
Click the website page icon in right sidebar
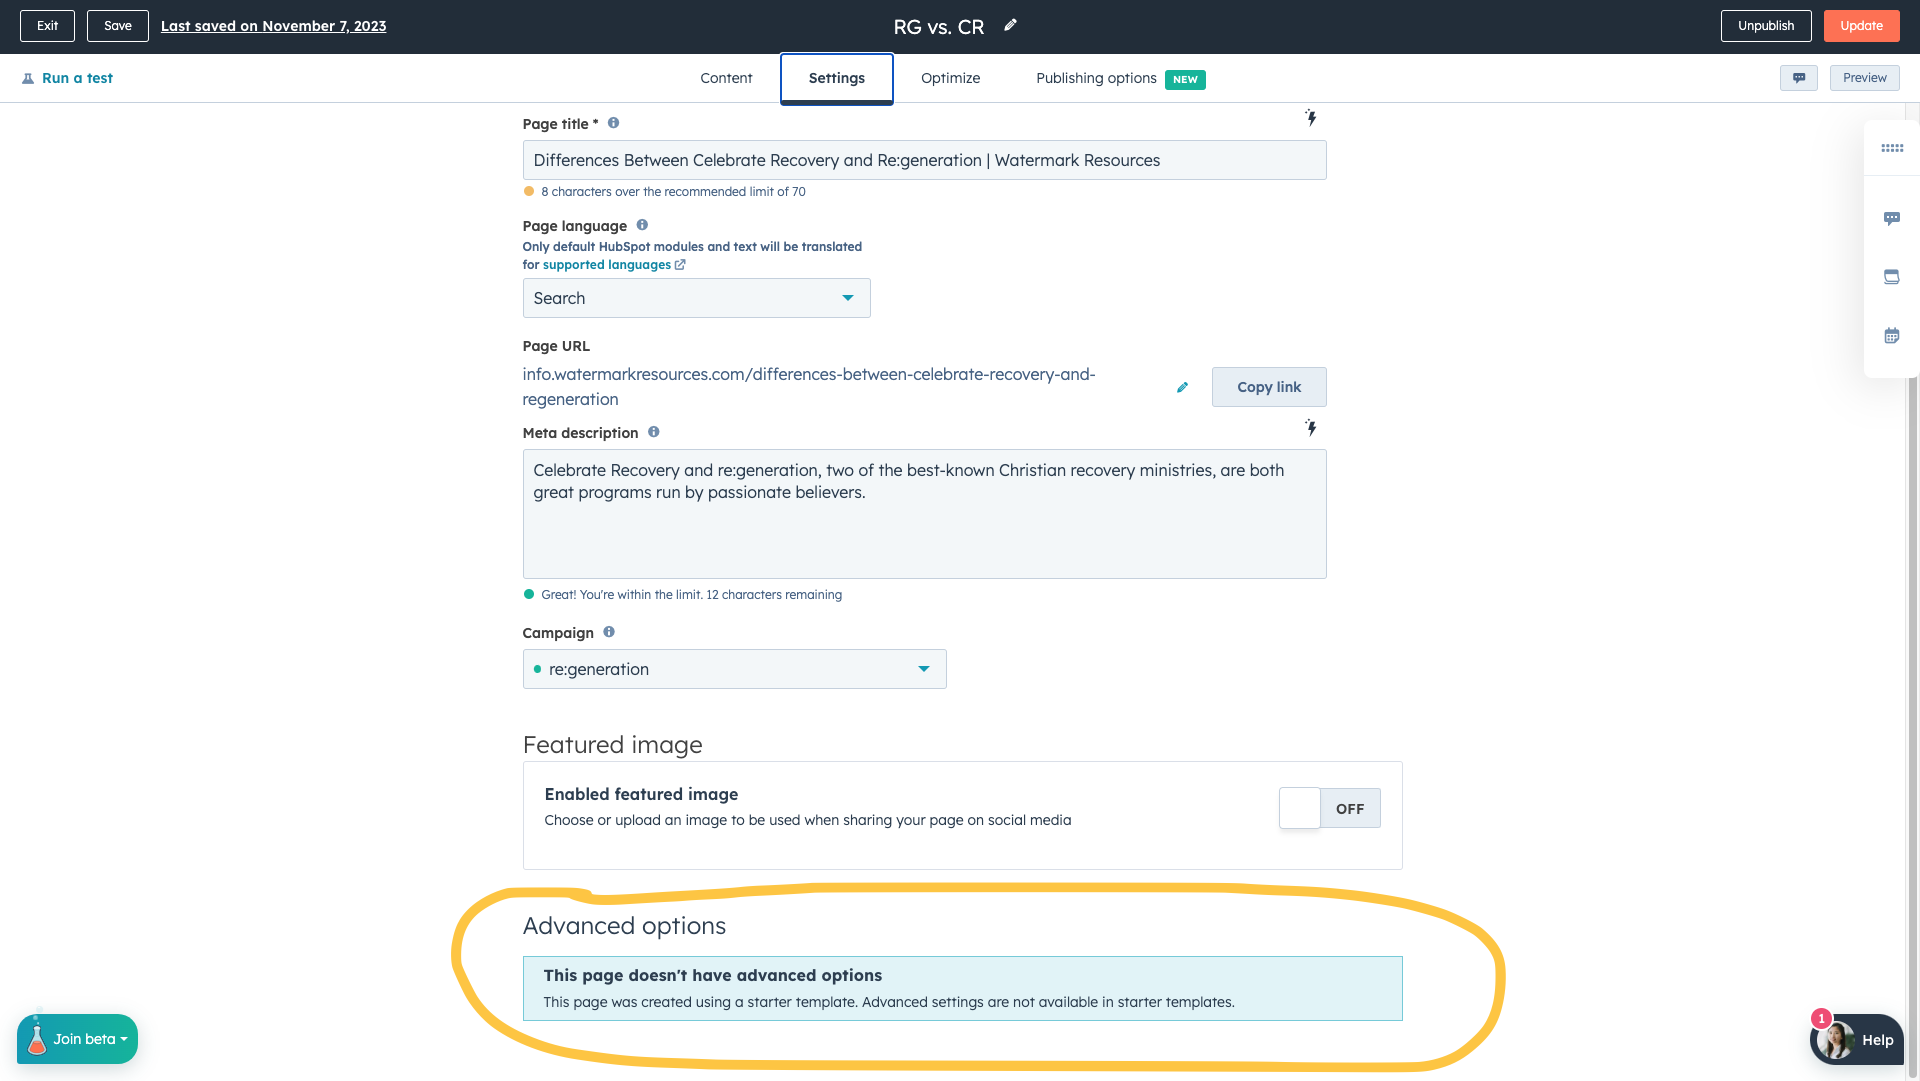1892,277
